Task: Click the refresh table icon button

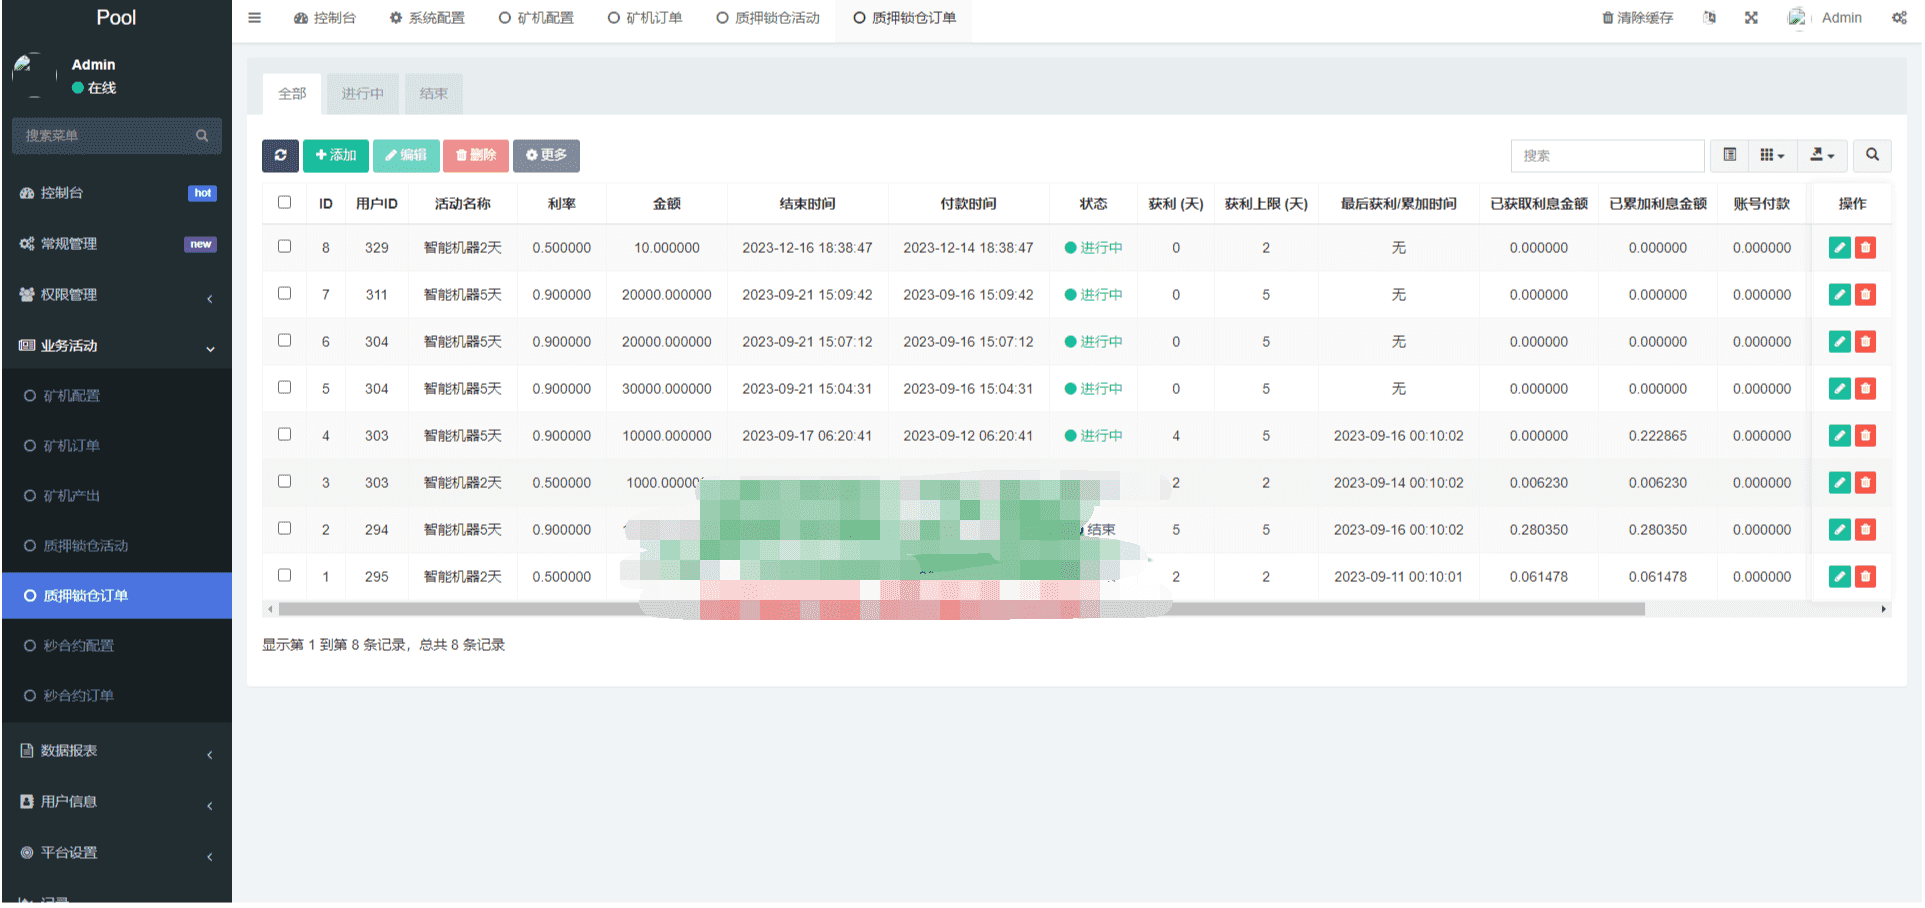Action: tap(280, 155)
